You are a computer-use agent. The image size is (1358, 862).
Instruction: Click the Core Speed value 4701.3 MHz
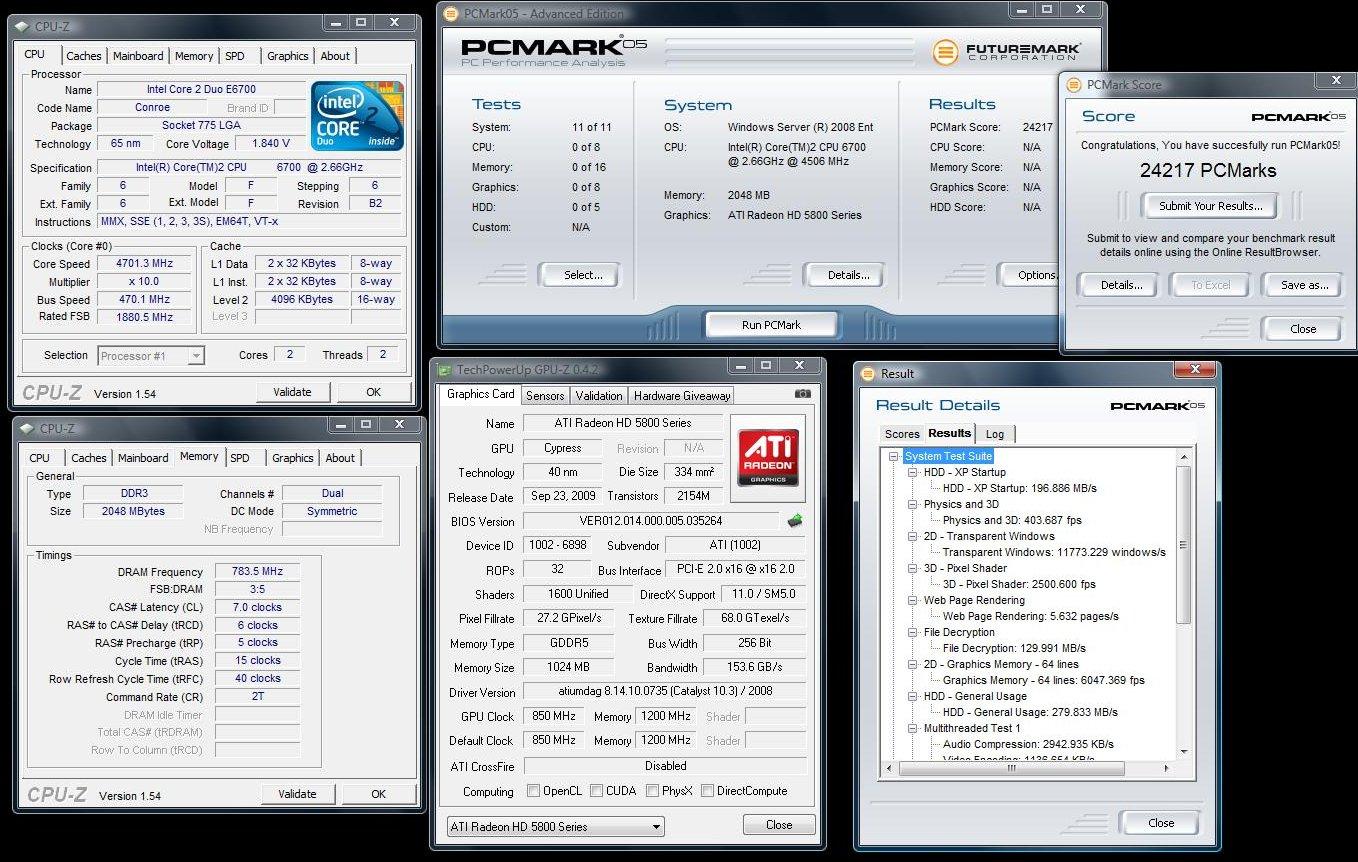point(144,264)
